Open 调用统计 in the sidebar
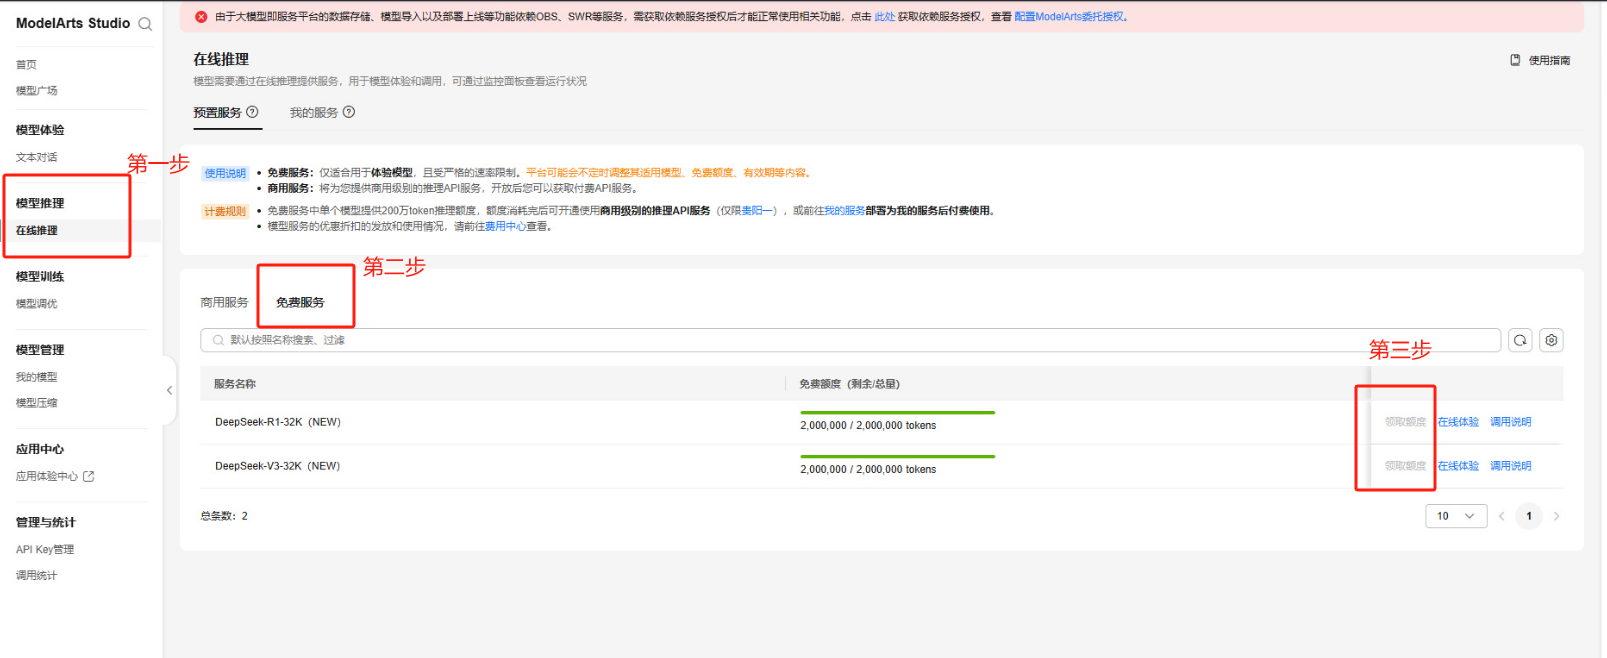This screenshot has height=658, width=1607. tap(37, 575)
